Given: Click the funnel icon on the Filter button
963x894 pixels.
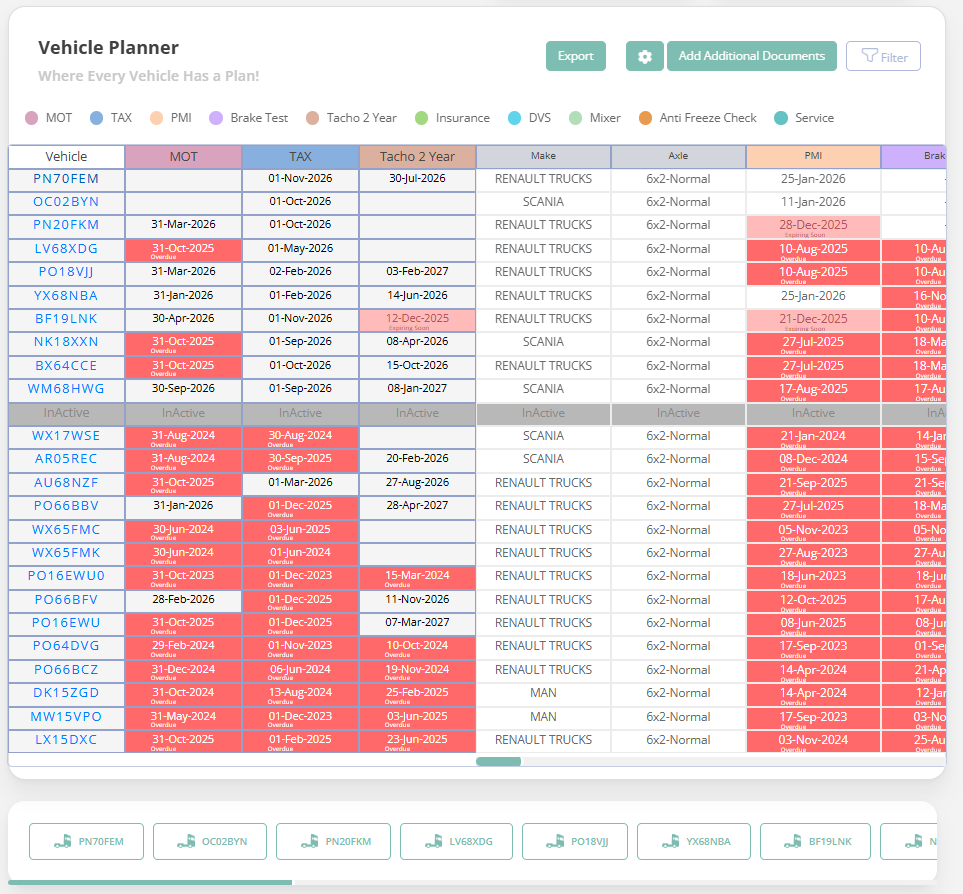Looking at the screenshot, I should [x=869, y=57].
